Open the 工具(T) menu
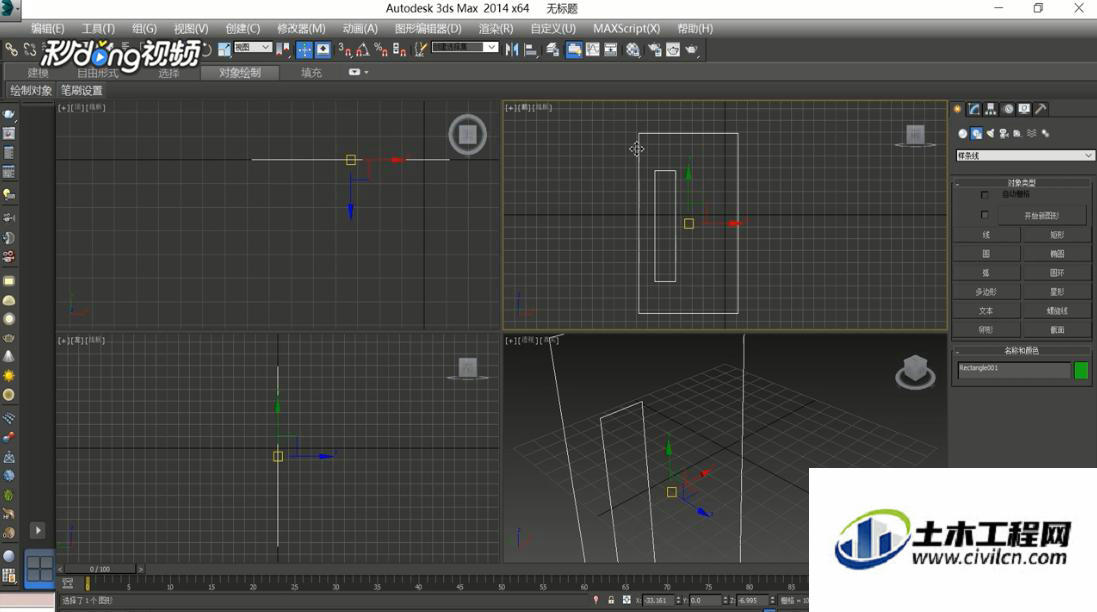 click(98, 29)
